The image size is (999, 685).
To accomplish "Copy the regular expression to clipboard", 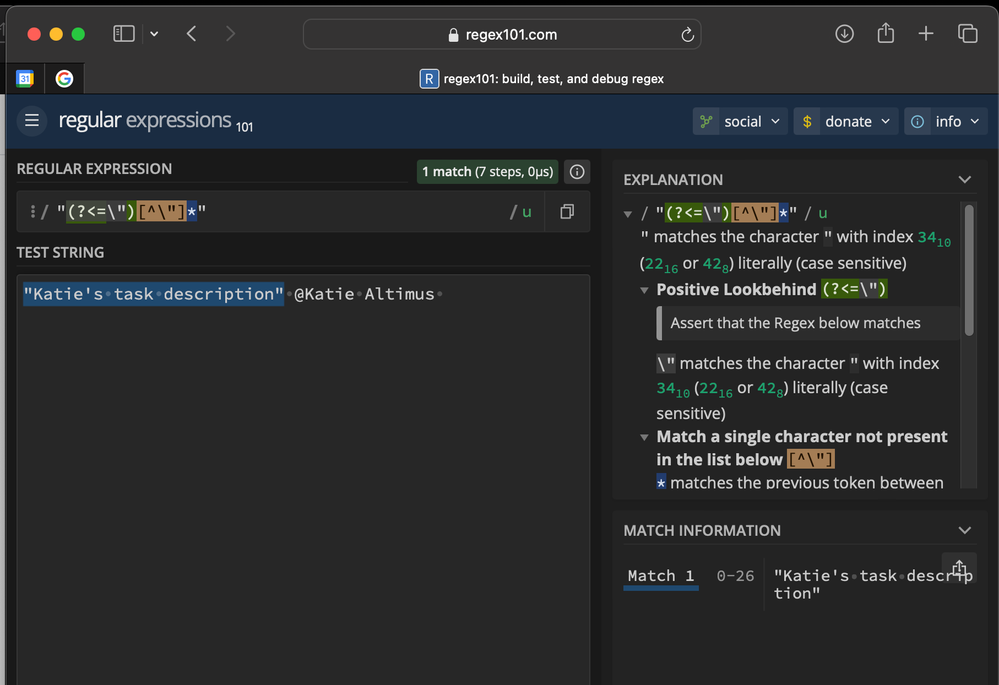I will coord(567,212).
